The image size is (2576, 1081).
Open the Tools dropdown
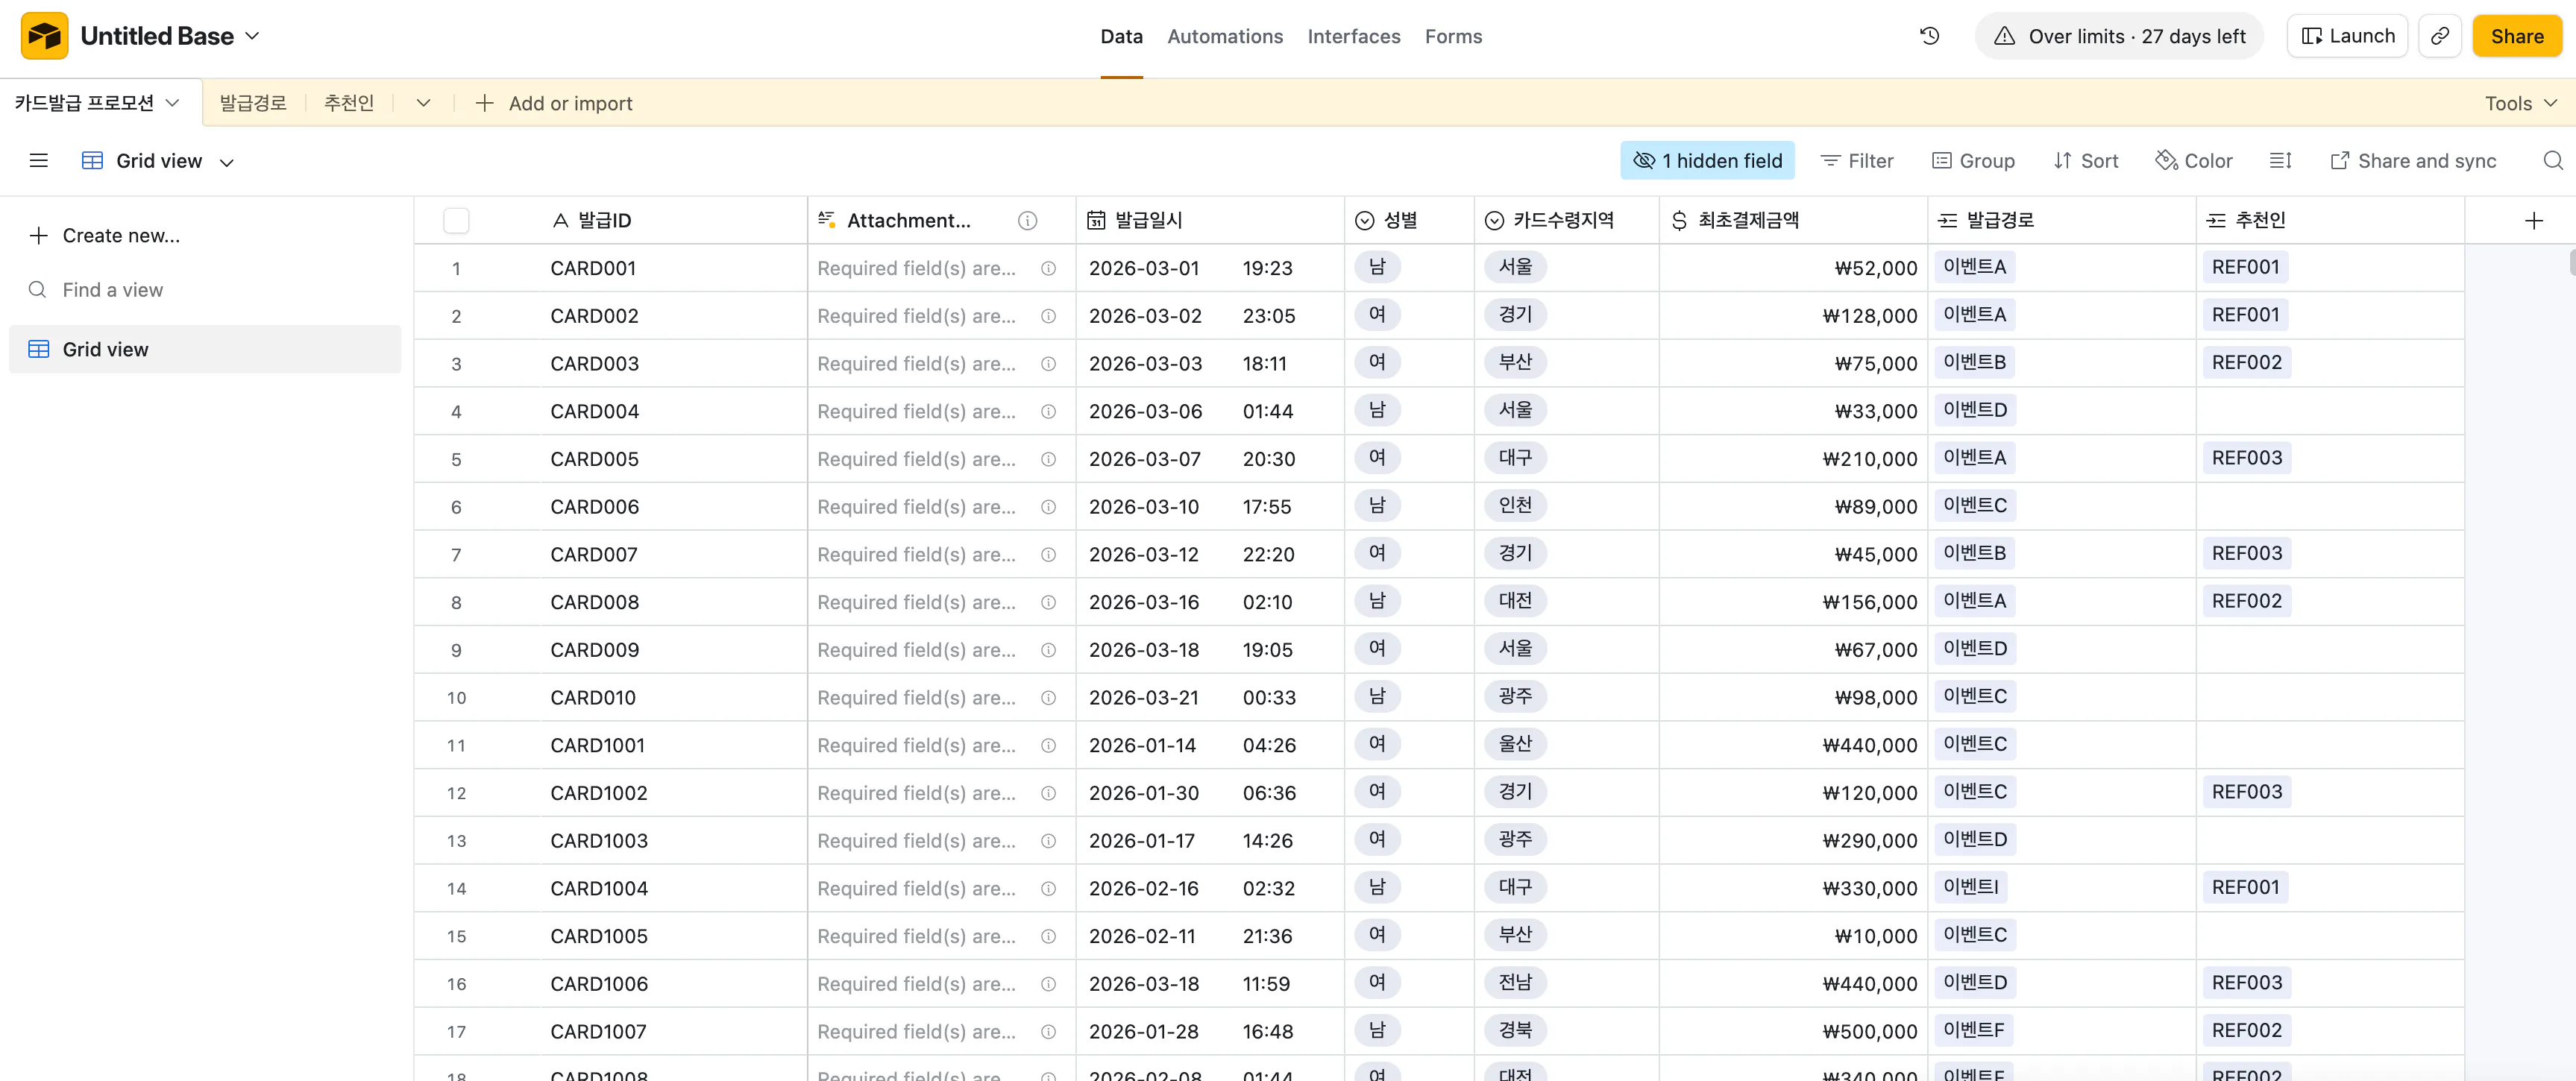2519,103
